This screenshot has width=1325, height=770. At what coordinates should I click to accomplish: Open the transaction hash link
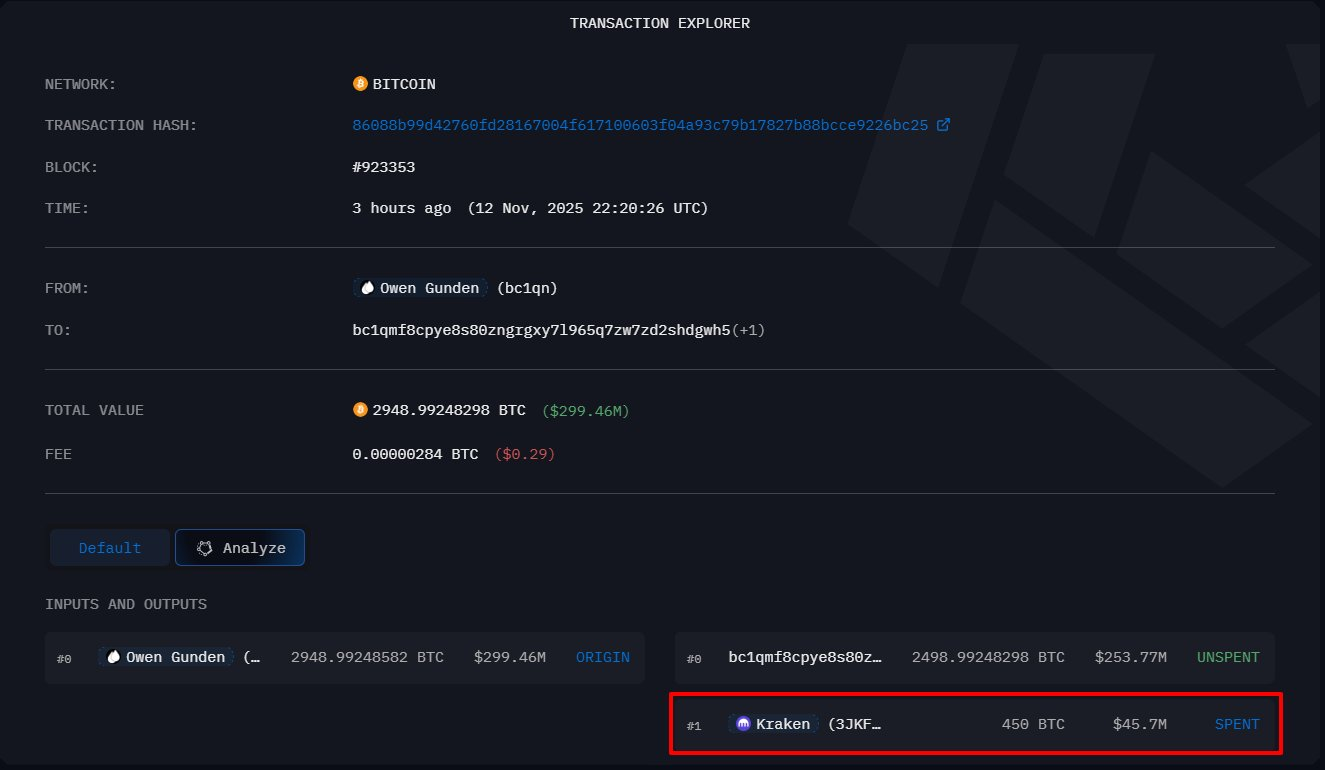point(640,126)
